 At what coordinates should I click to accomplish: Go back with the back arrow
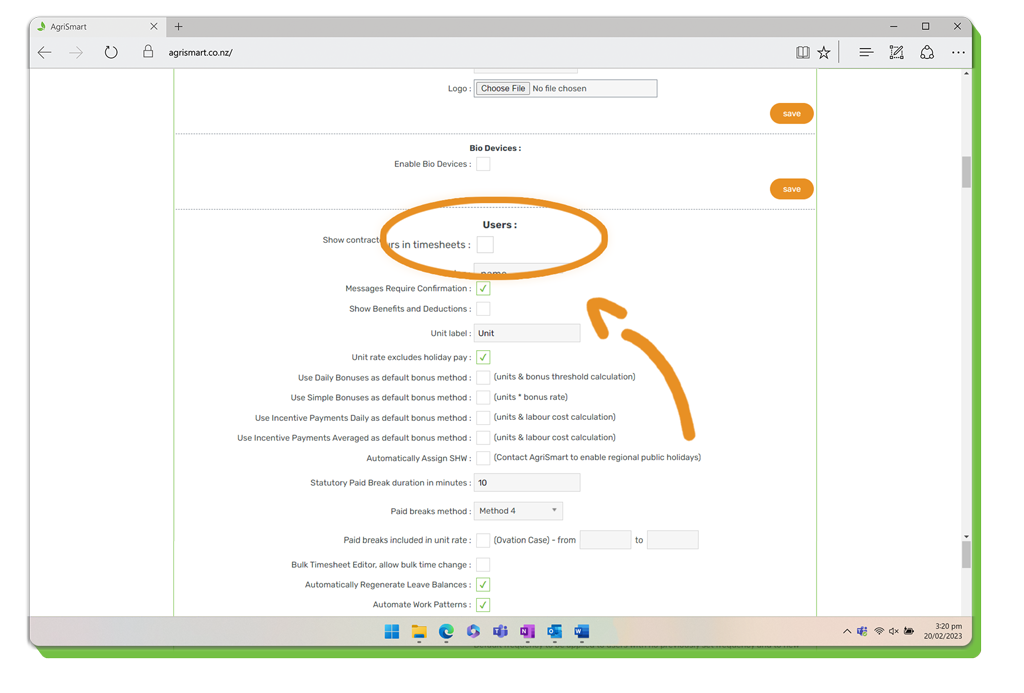45,53
